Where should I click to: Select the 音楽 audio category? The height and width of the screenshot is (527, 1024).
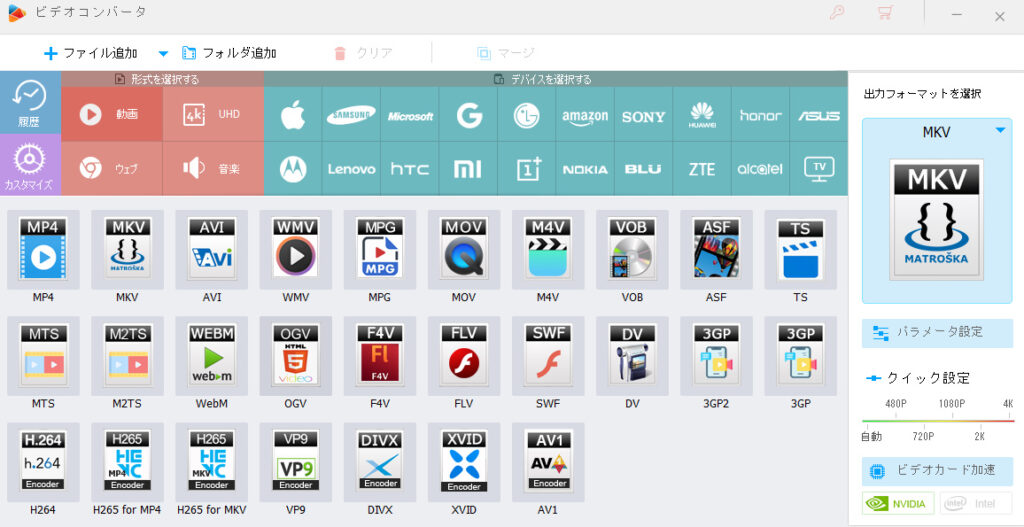pyautogui.click(x=213, y=169)
